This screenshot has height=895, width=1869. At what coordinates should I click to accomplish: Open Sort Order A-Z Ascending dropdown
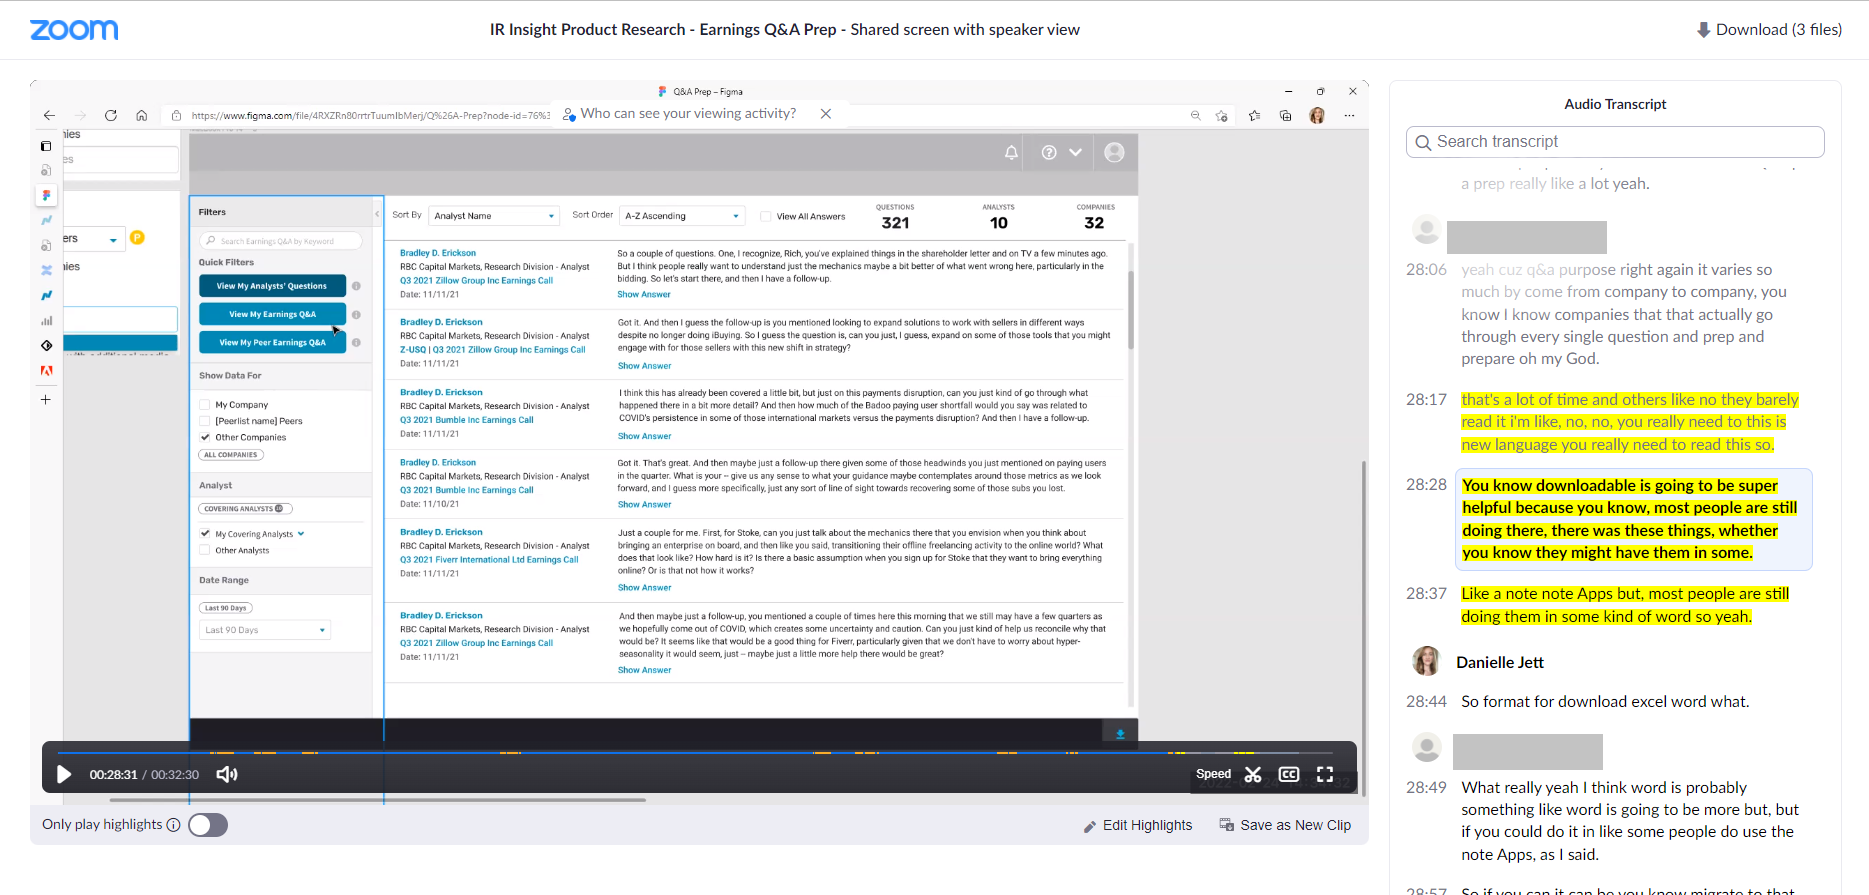(x=683, y=216)
